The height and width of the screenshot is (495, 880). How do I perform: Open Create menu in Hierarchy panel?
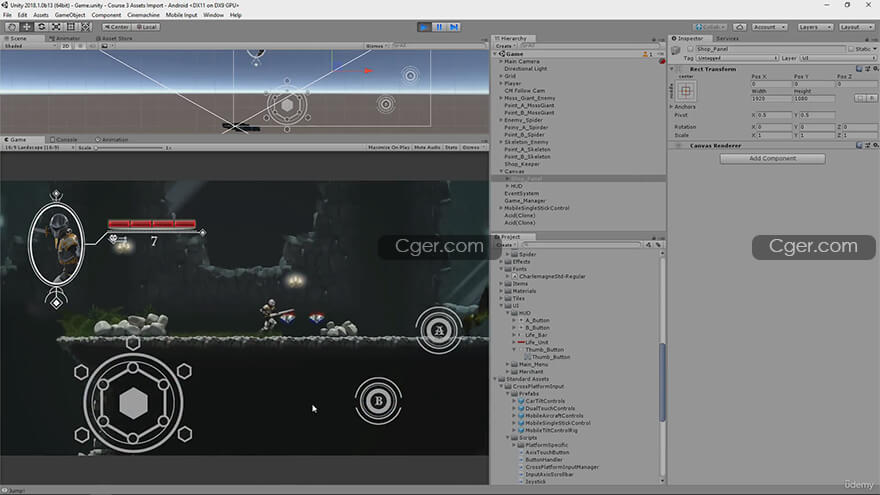click(x=505, y=46)
